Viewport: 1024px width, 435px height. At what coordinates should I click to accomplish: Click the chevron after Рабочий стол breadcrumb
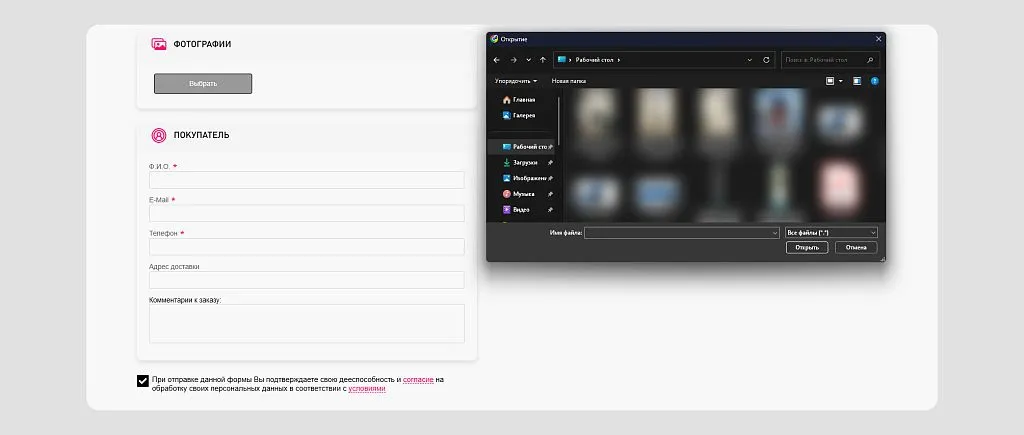tap(618, 60)
